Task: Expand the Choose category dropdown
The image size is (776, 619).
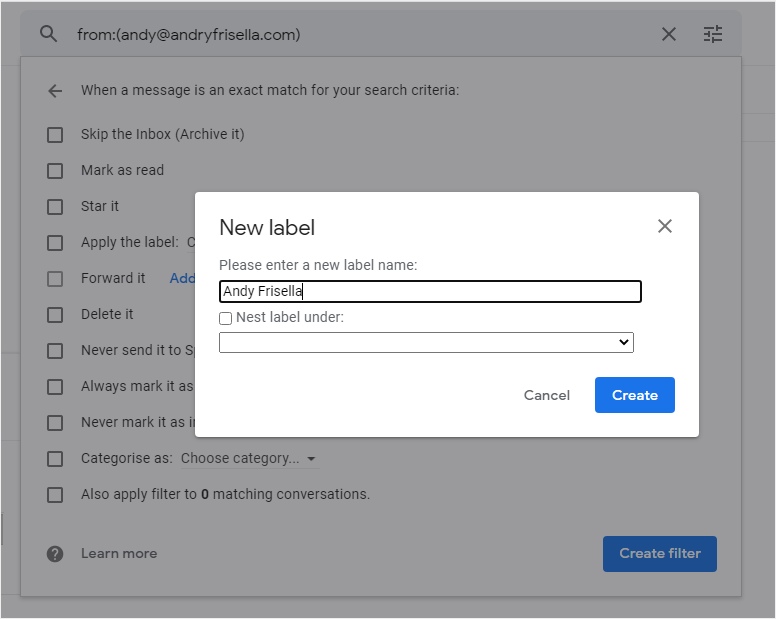Action: (x=248, y=458)
